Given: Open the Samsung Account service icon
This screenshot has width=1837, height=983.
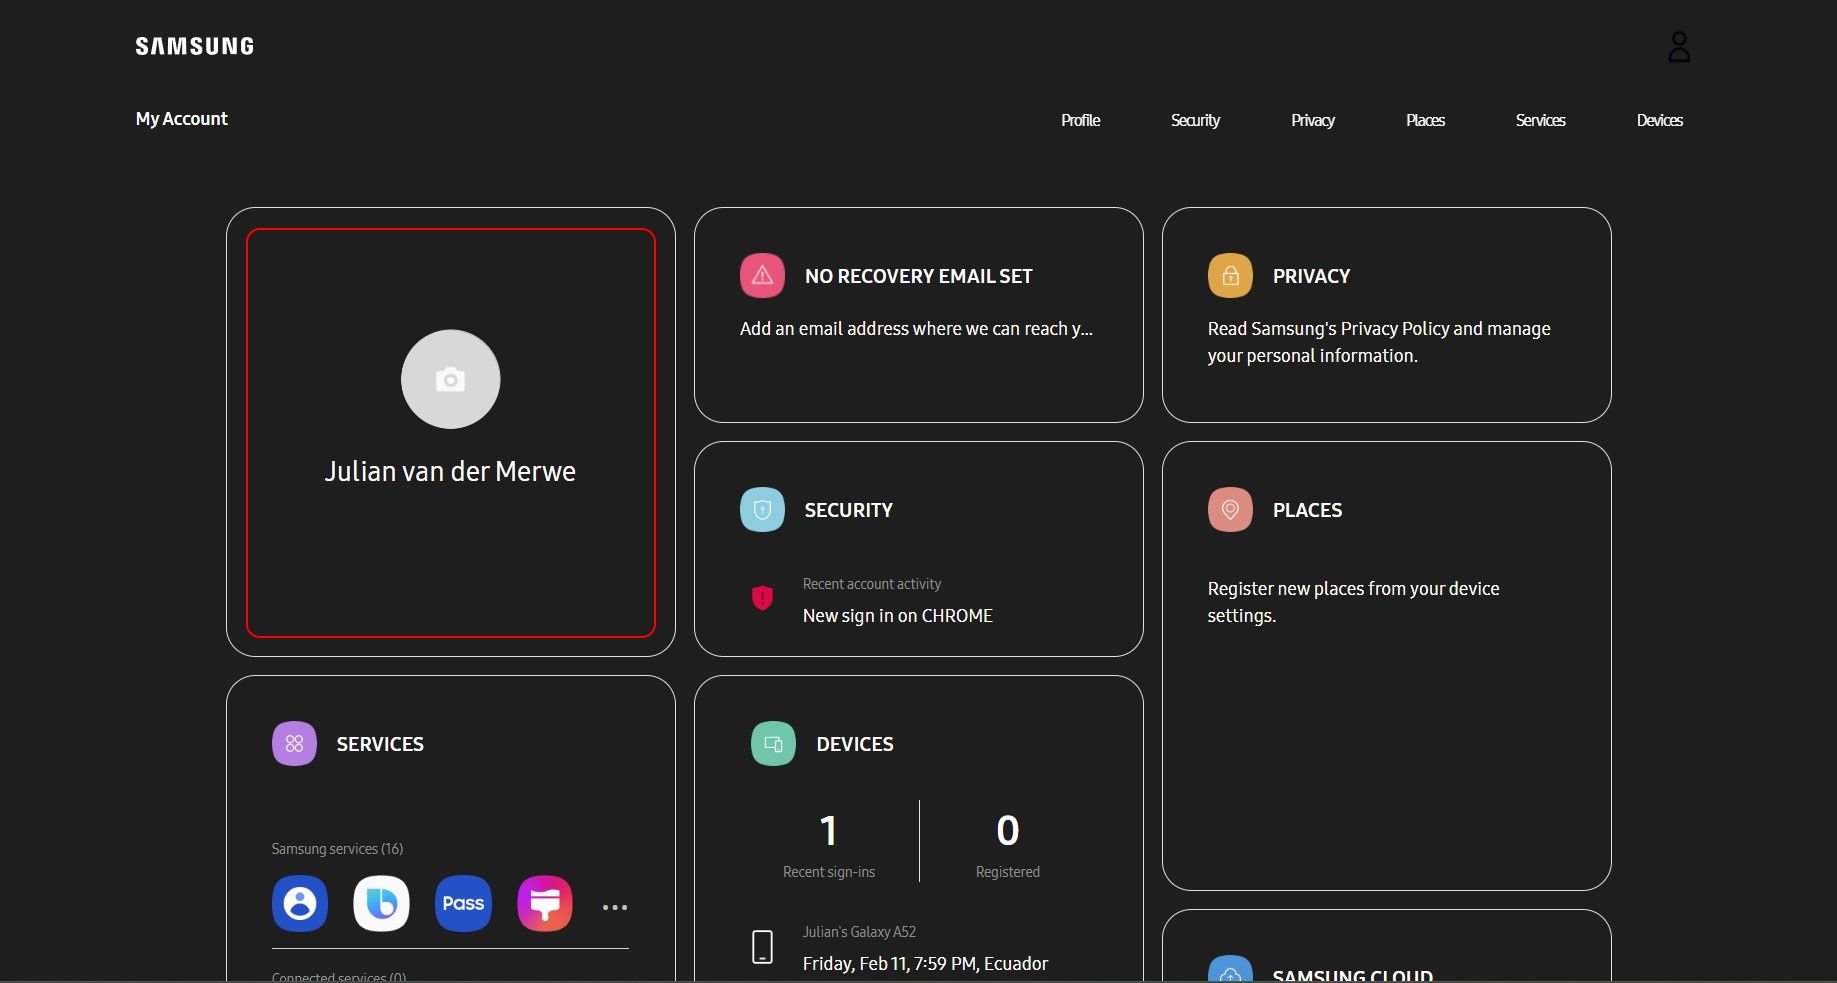Looking at the screenshot, I should [x=300, y=903].
